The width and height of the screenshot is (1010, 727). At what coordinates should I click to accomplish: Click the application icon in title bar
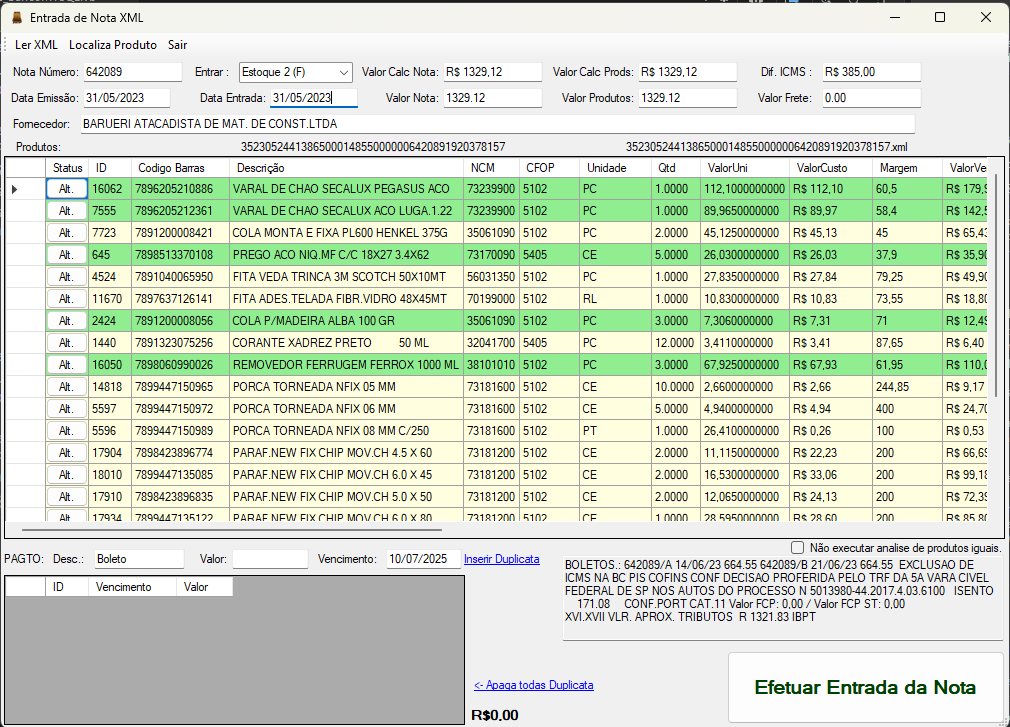(x=15, y=17)
